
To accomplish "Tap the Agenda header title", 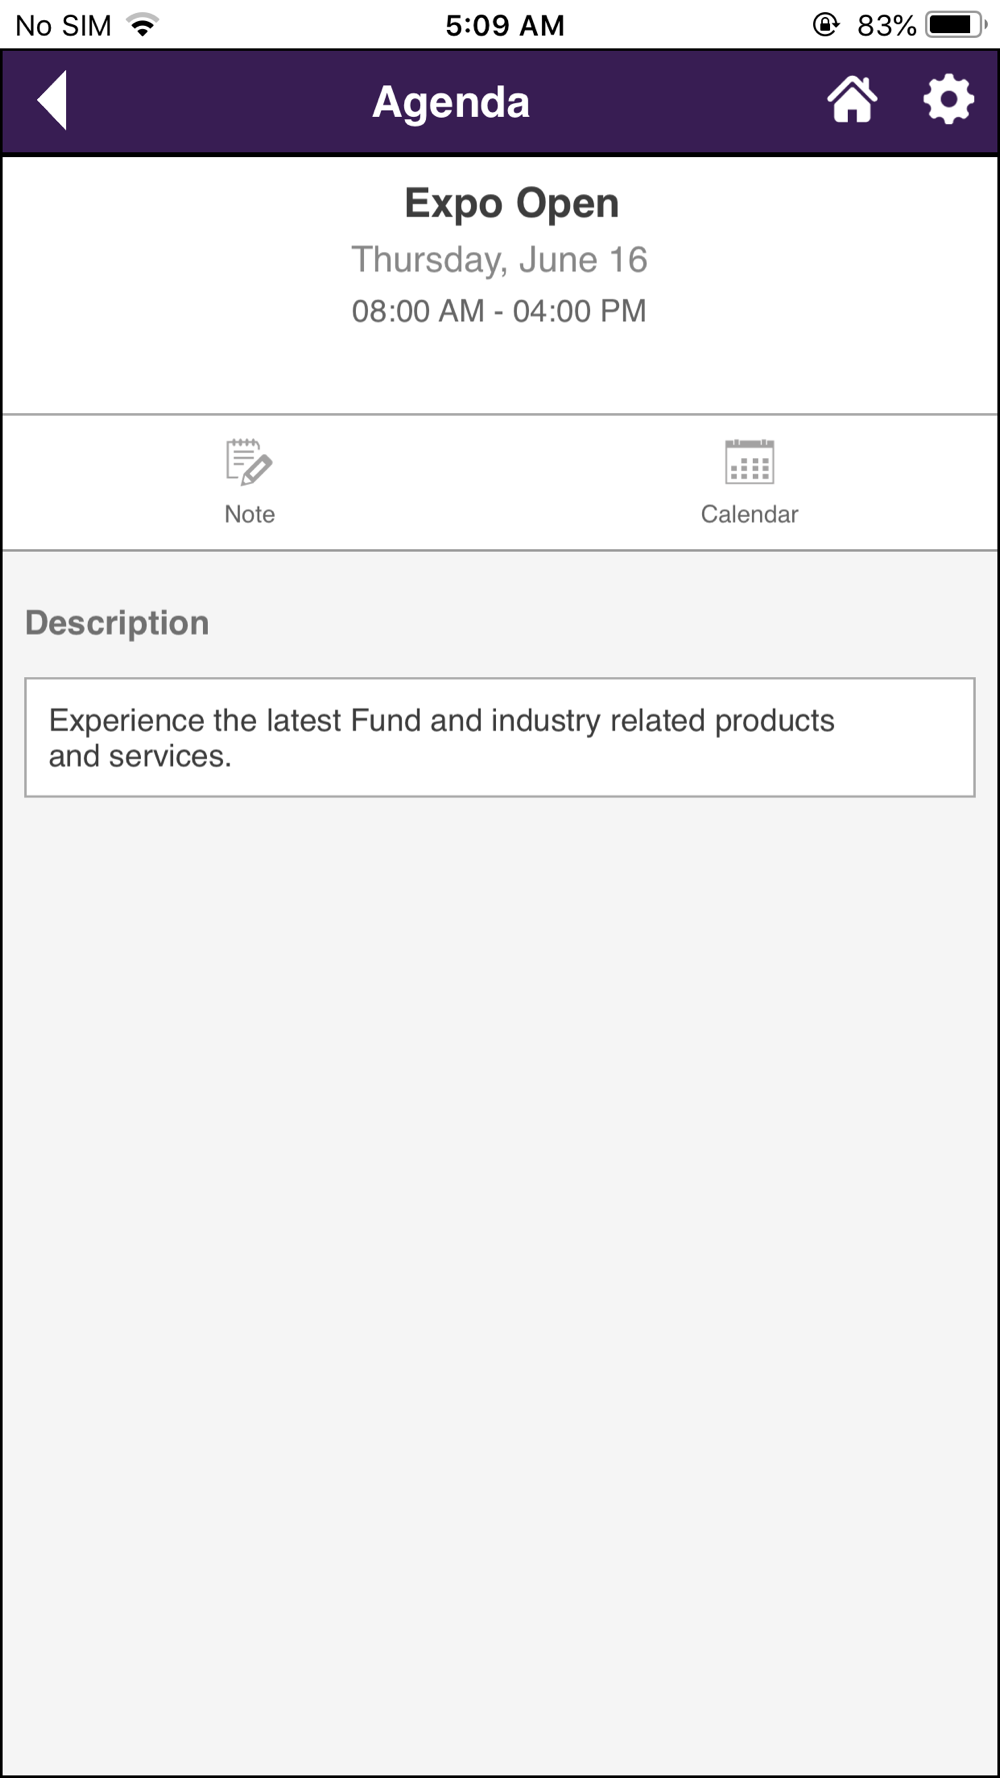I will pyautogui.click(x=451, y=102).
